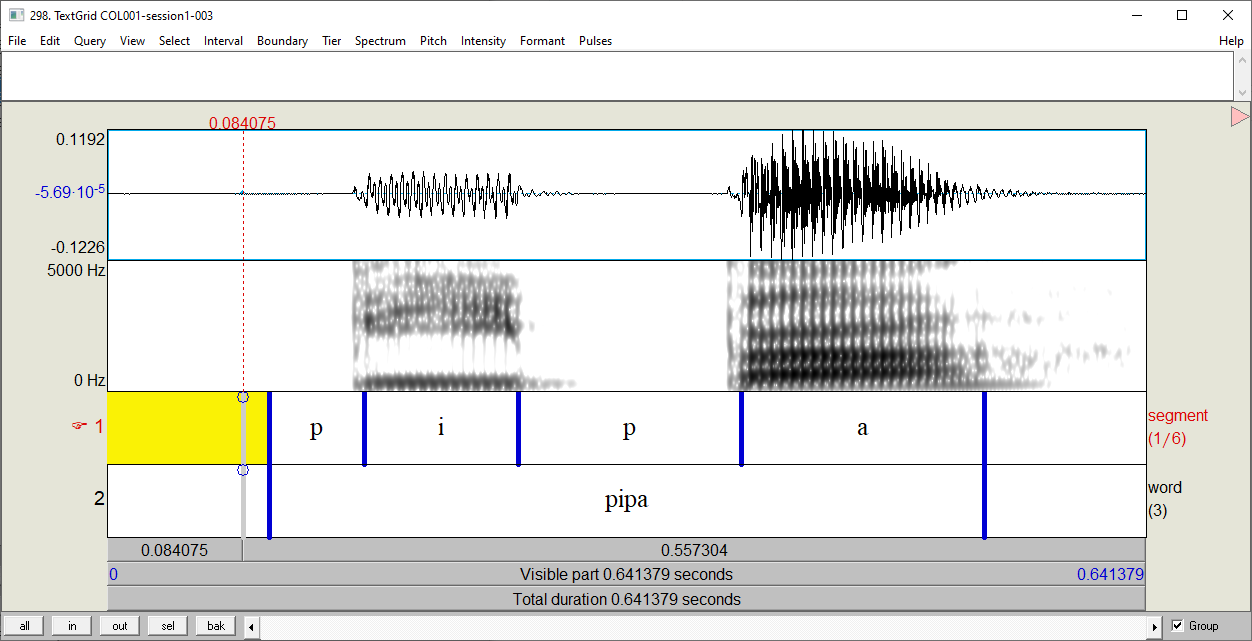The width and height of the screenshot is (1252, 641).
Task: Open the Formant menu
Action: [x=542, y=41]
